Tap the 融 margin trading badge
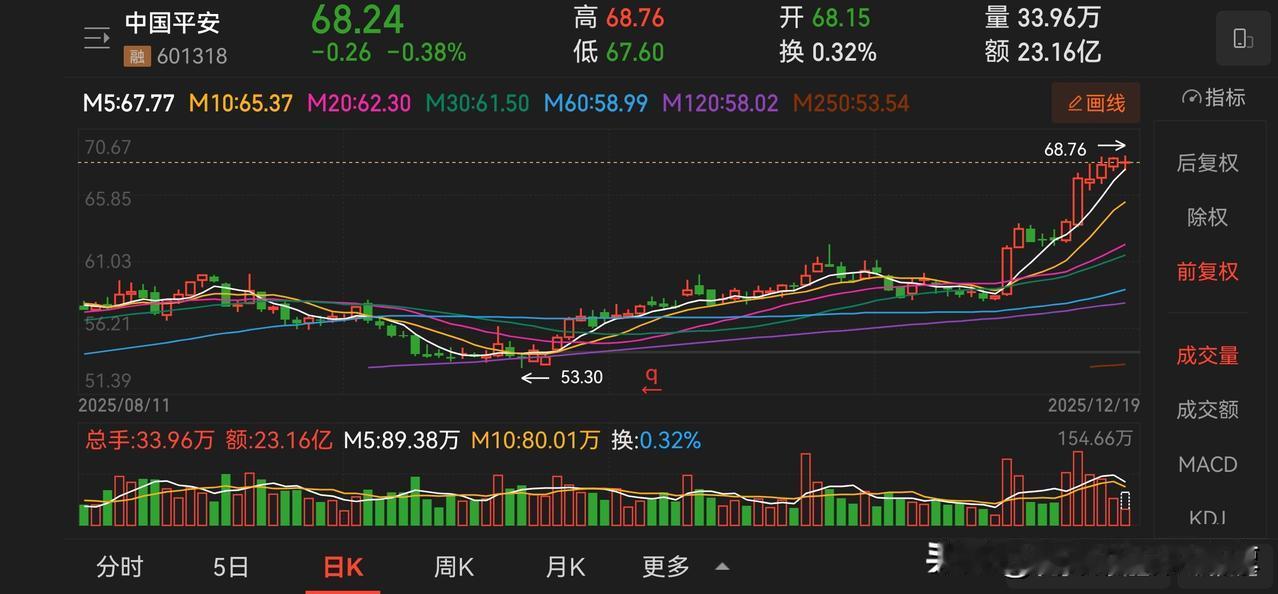 pos(136,57)
